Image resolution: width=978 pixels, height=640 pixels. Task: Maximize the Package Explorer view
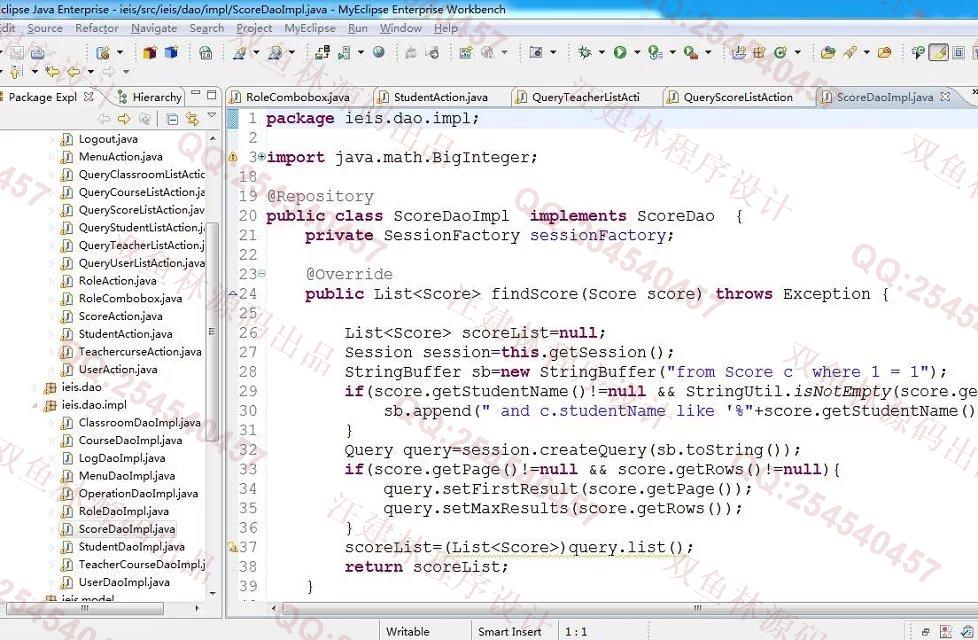[x=211, y=95]
